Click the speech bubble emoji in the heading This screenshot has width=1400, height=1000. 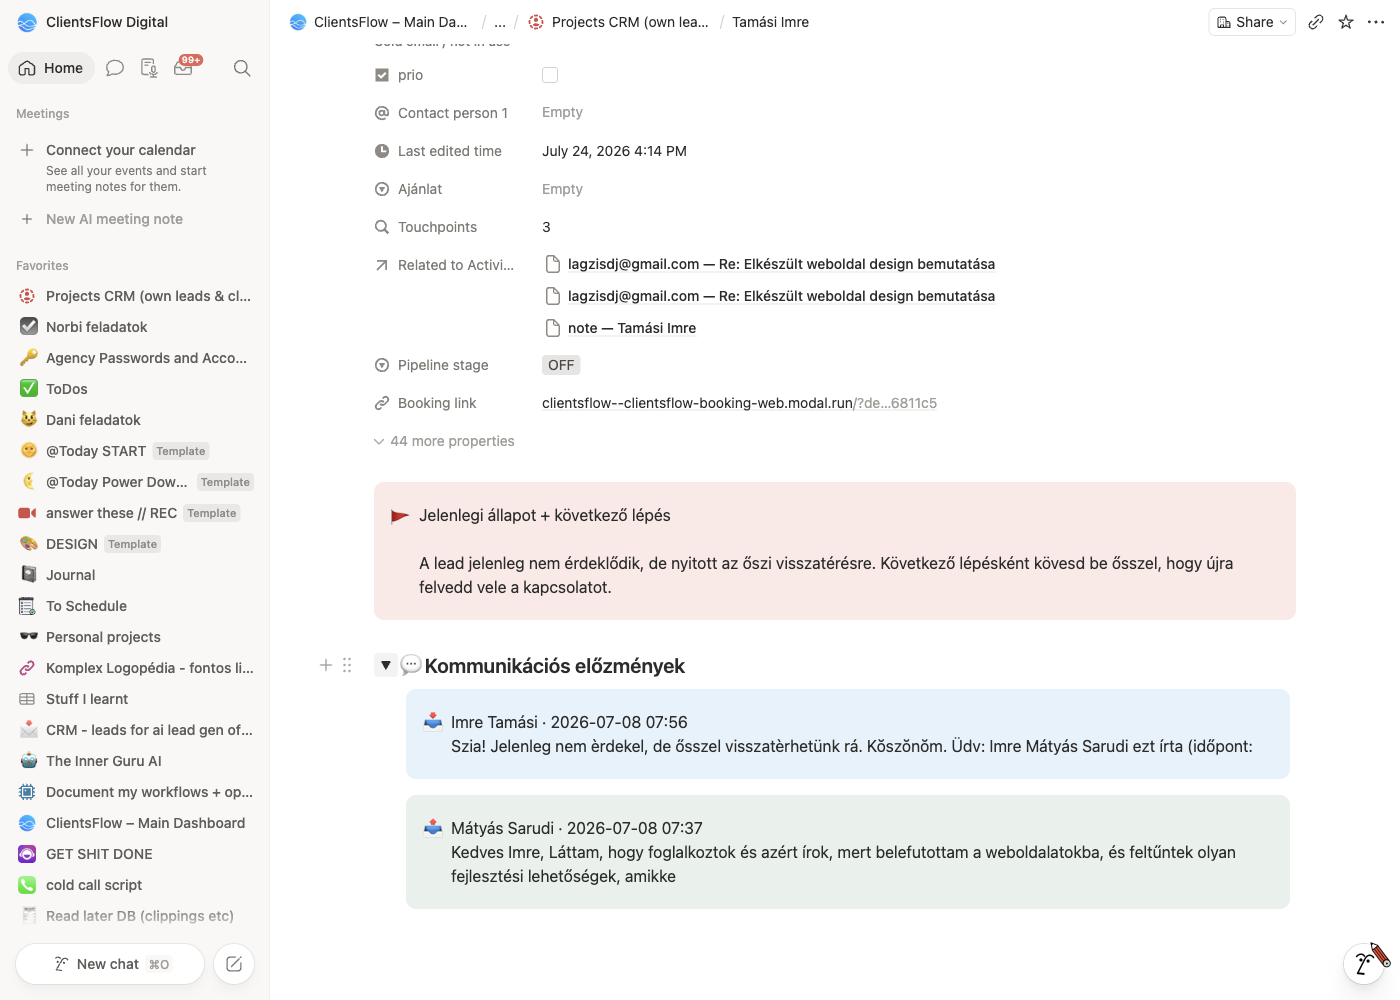411,665
